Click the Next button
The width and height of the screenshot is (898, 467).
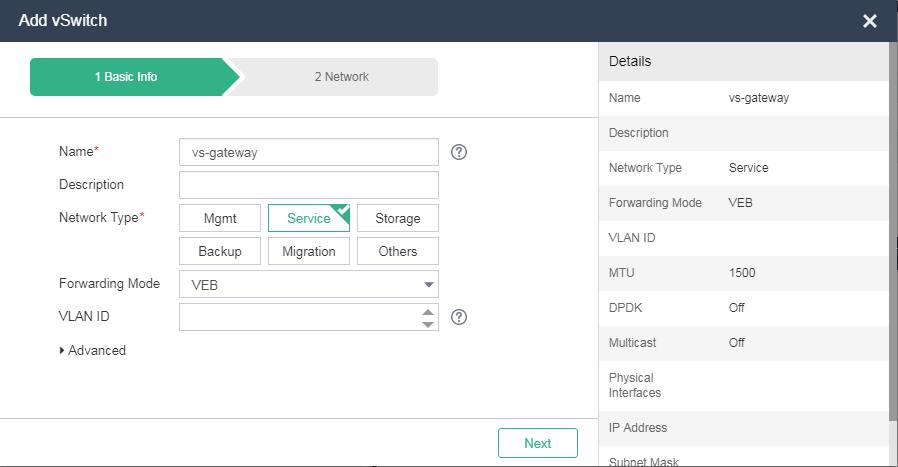[x=537, y=443]
